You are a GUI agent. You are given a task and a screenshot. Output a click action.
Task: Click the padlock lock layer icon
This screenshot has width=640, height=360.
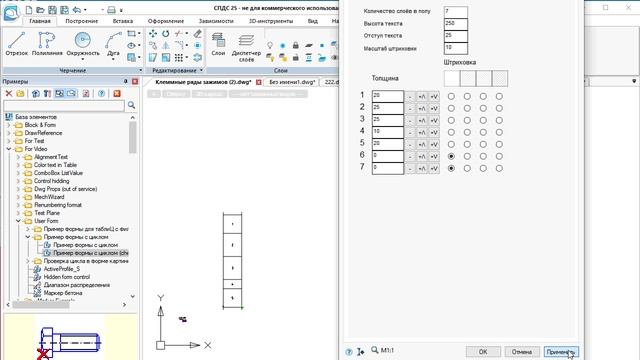pyautogui.click(x=296, y=45)
